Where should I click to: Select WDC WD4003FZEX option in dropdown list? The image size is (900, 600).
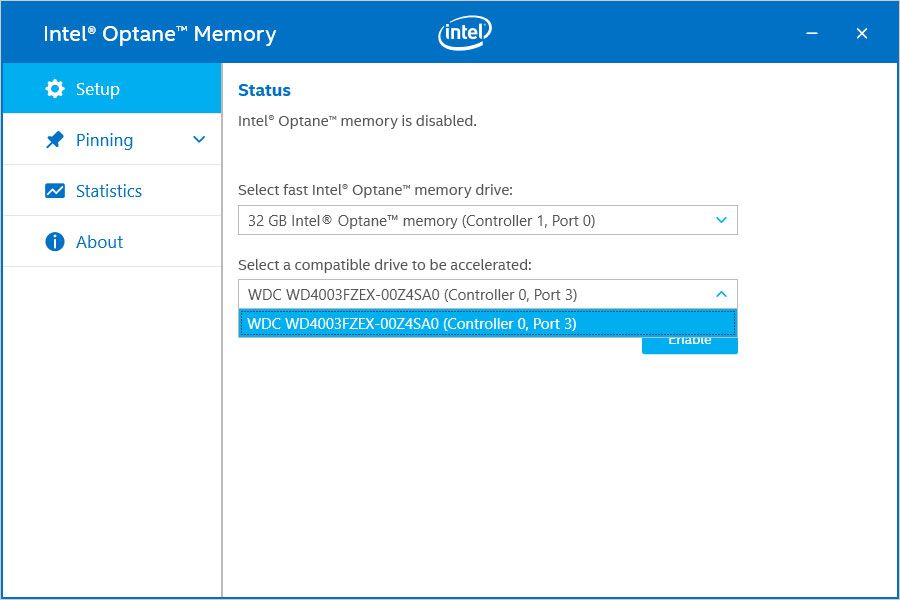point(488,323)
